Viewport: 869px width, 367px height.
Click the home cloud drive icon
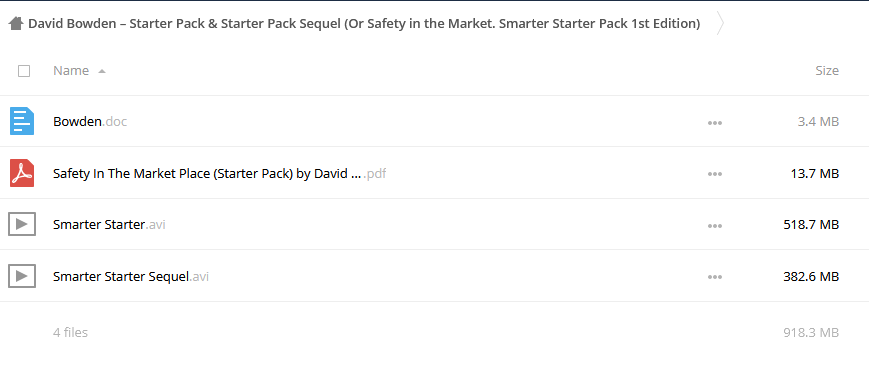pos(16,23)
